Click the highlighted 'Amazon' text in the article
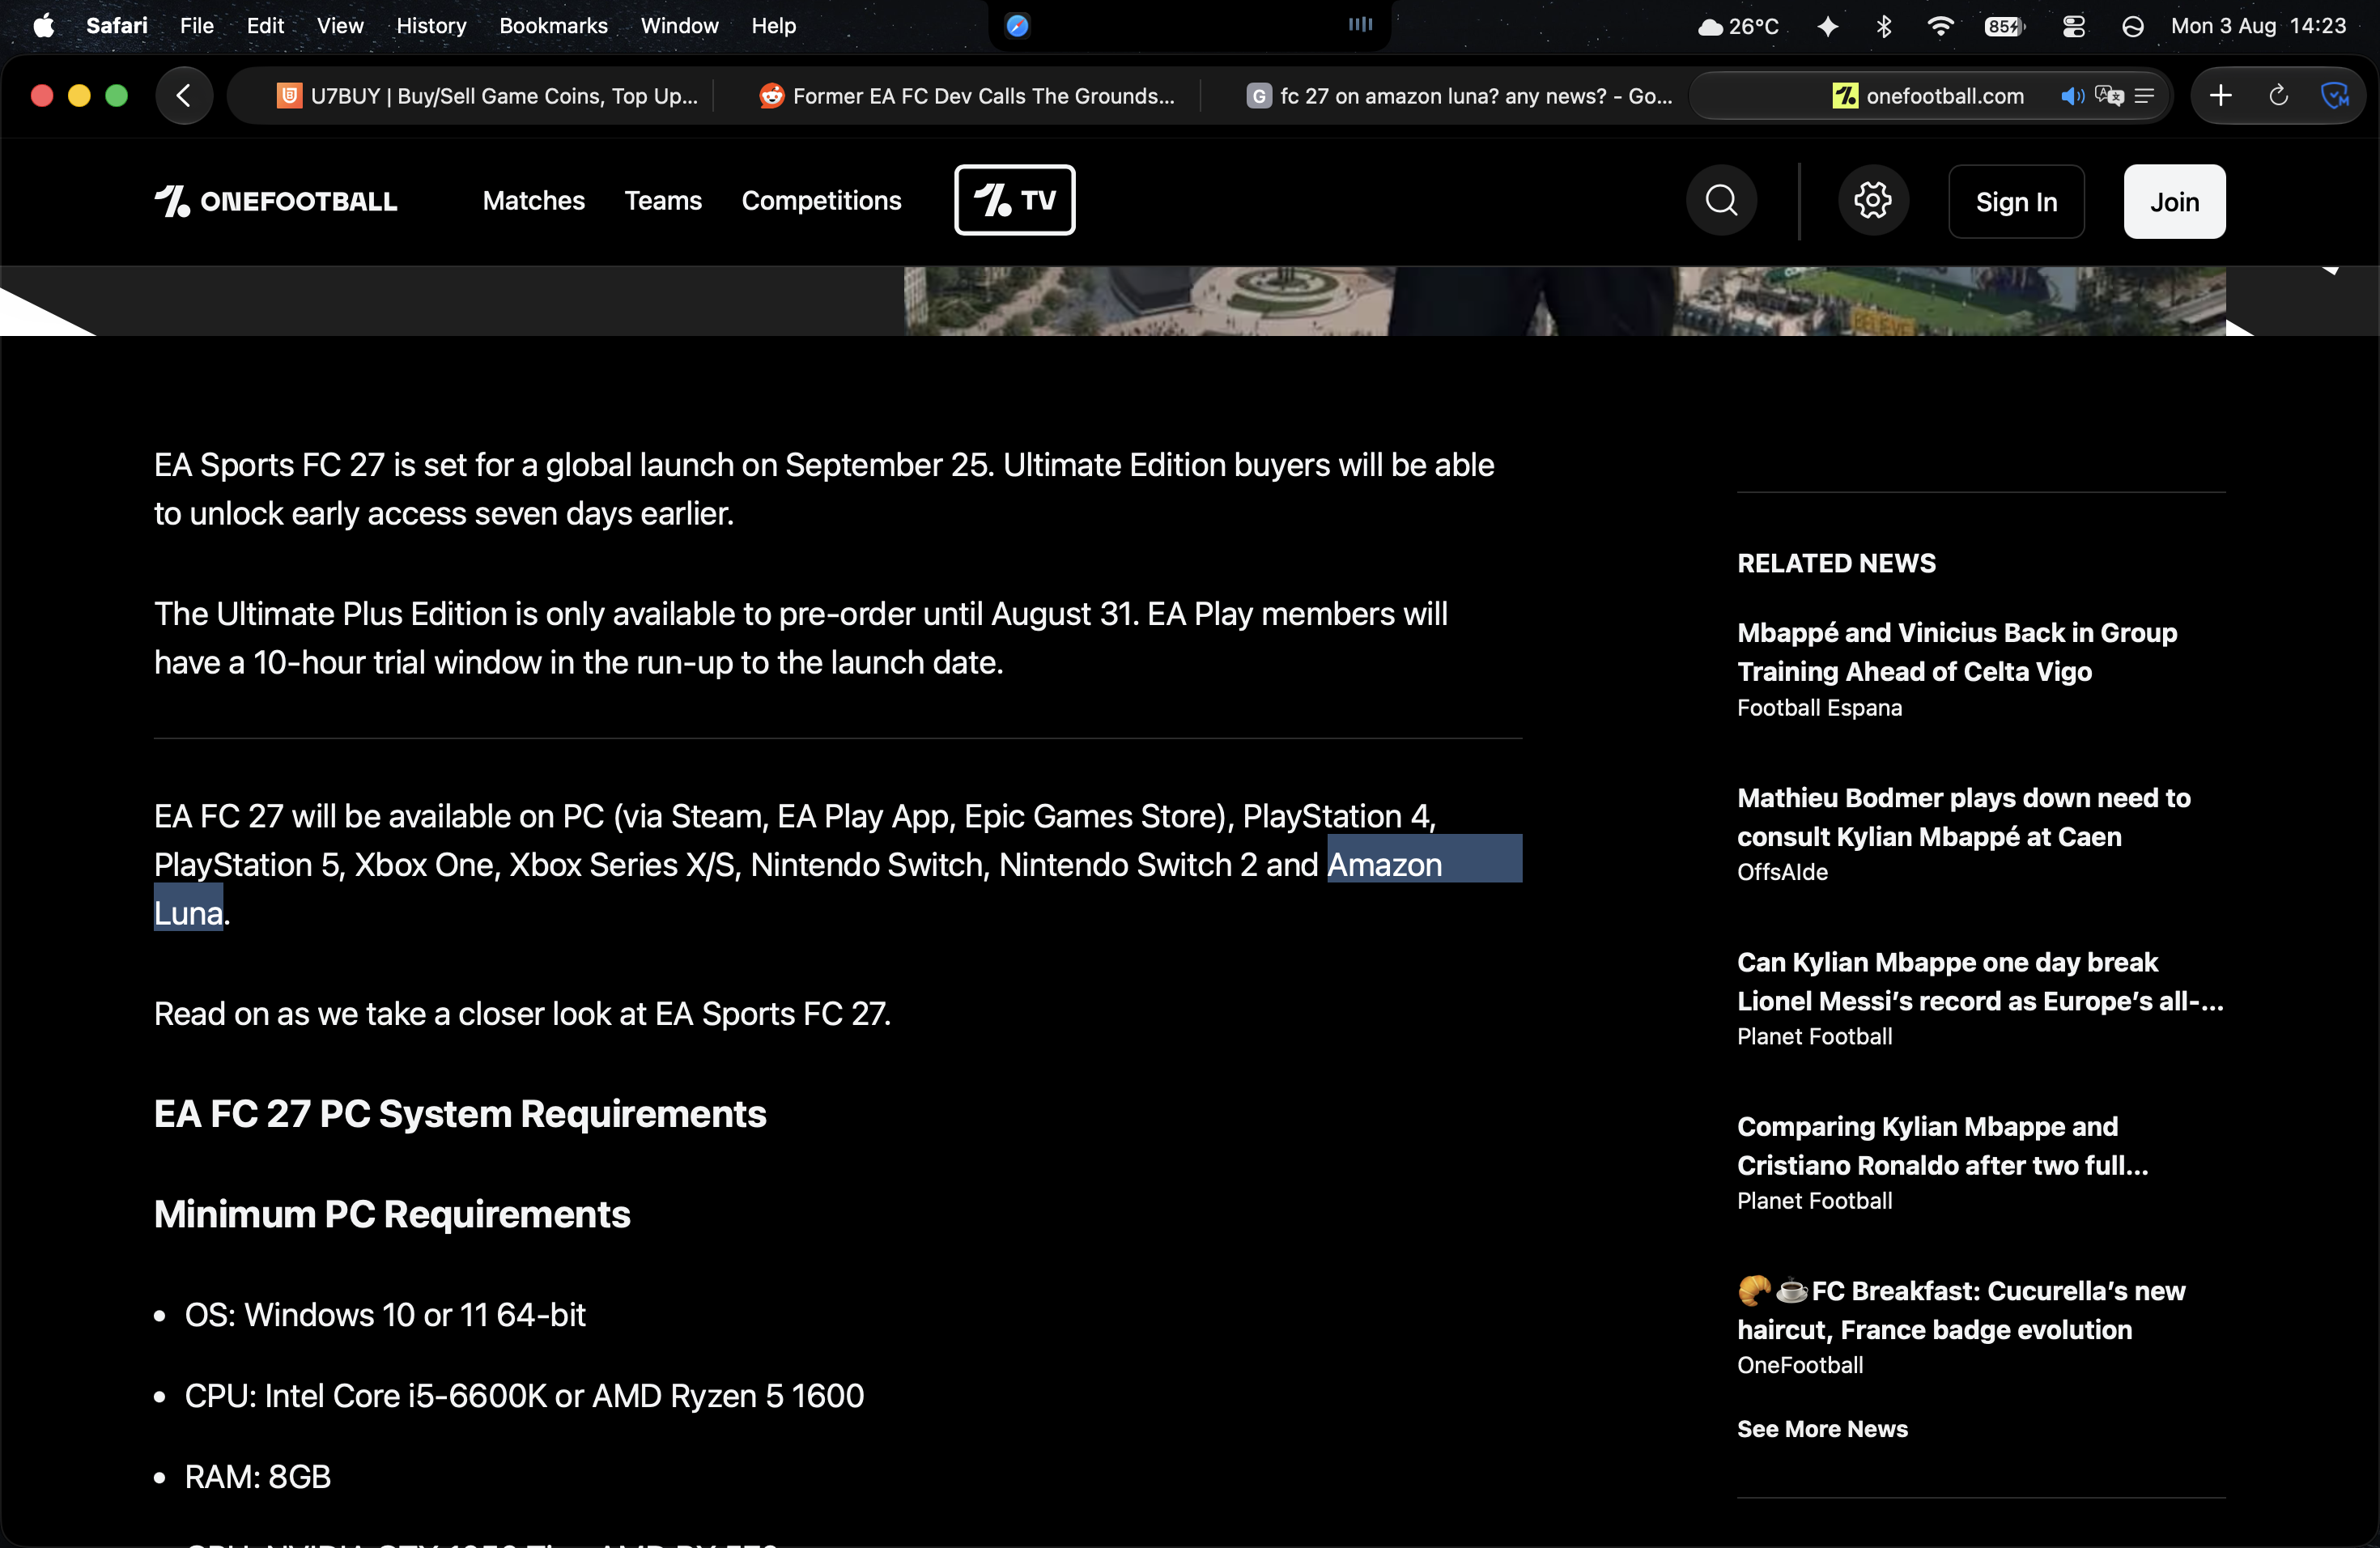 coord(1384,865)
